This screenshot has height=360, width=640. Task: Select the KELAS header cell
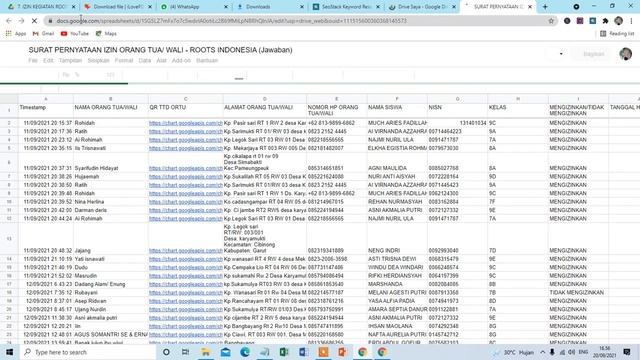518,110
